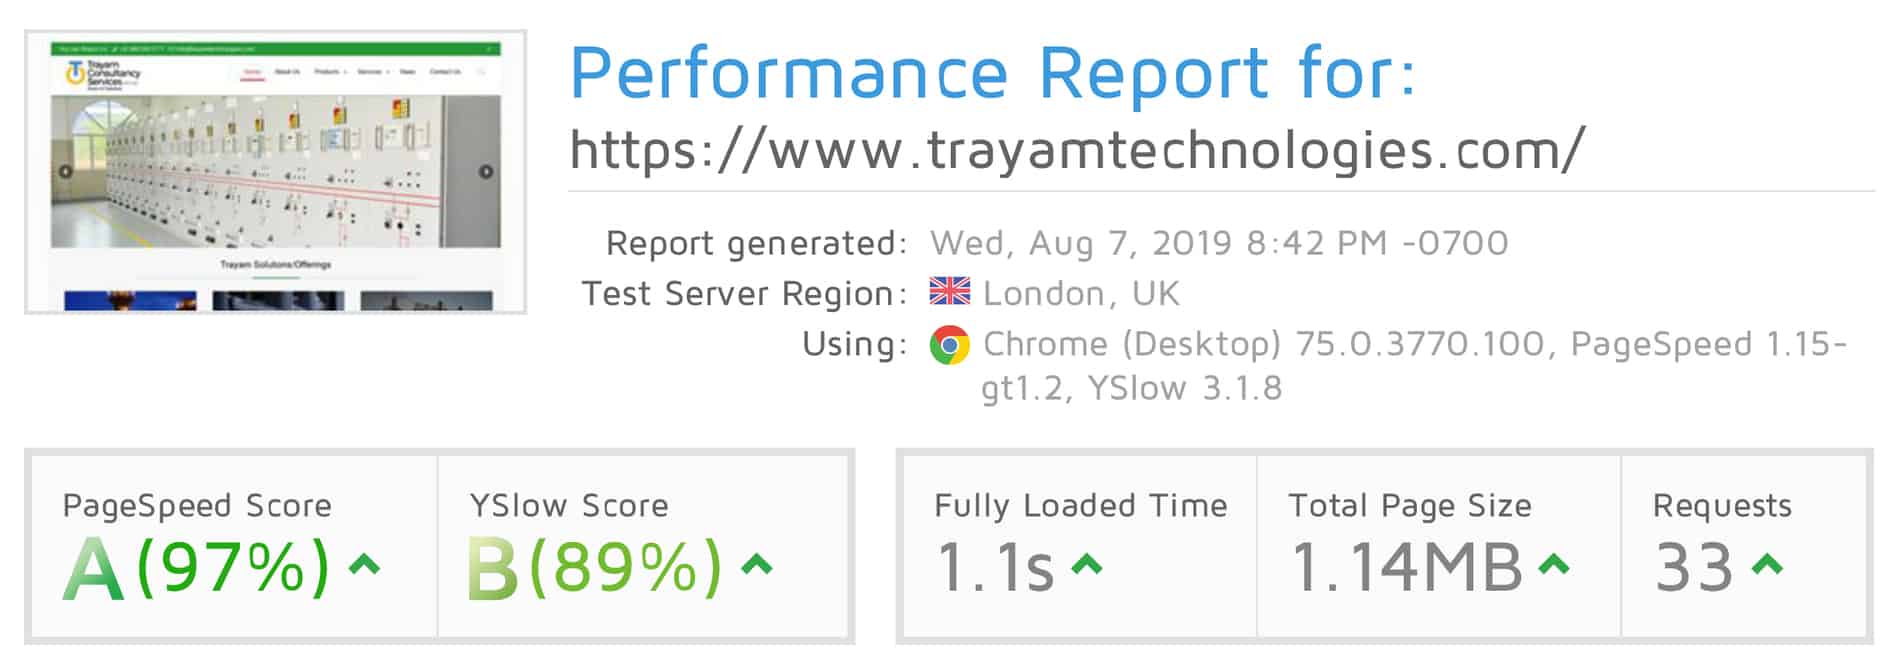Click the Total Page Size 1.14MB value
This screenshot has height=669, width=1900.
1407,567
